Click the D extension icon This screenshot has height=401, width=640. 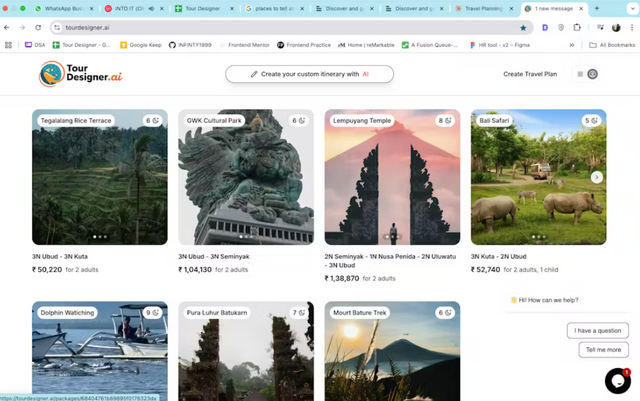(545, 27)
